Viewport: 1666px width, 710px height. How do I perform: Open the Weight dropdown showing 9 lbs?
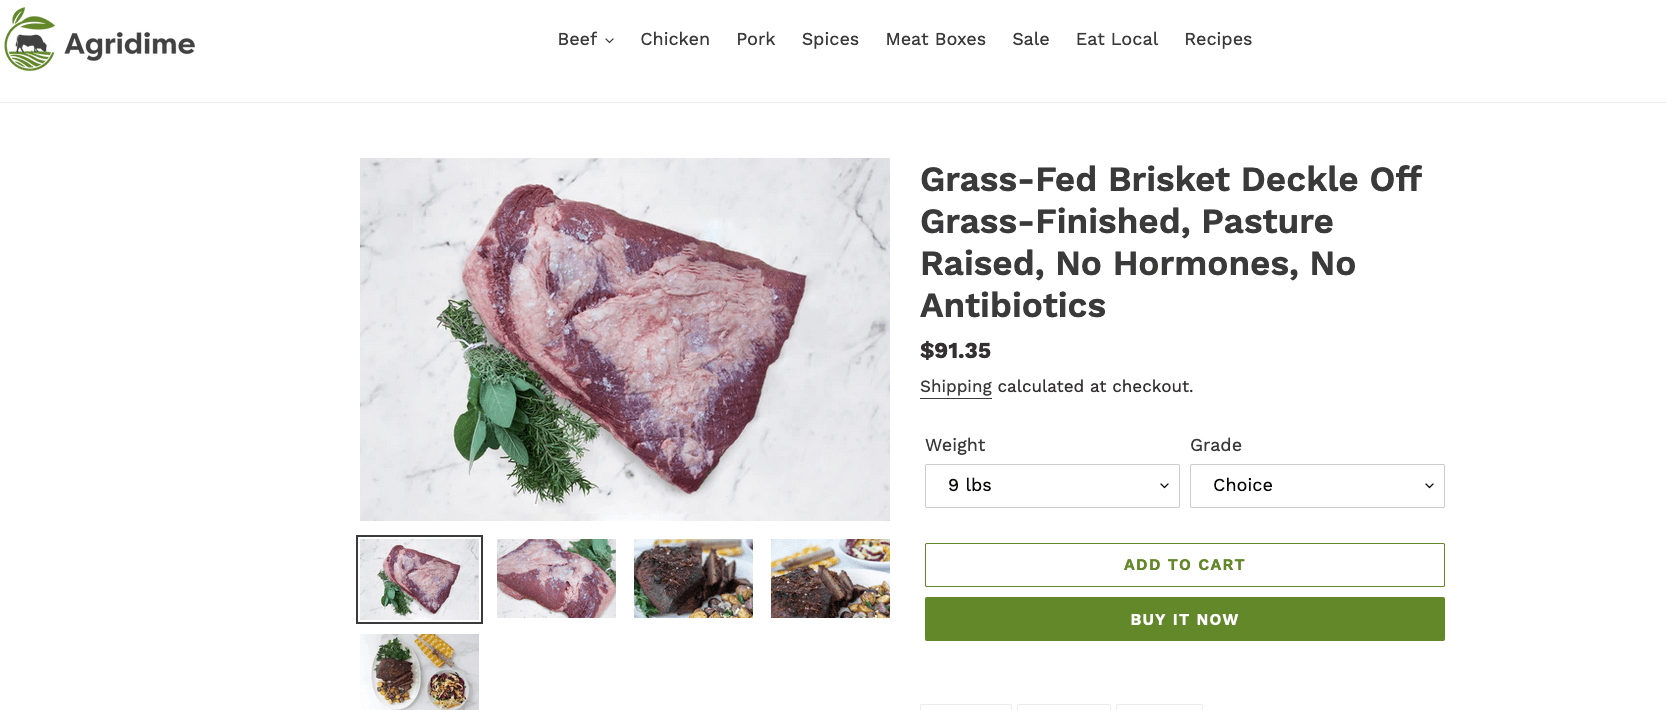(x=1052, y=485)
